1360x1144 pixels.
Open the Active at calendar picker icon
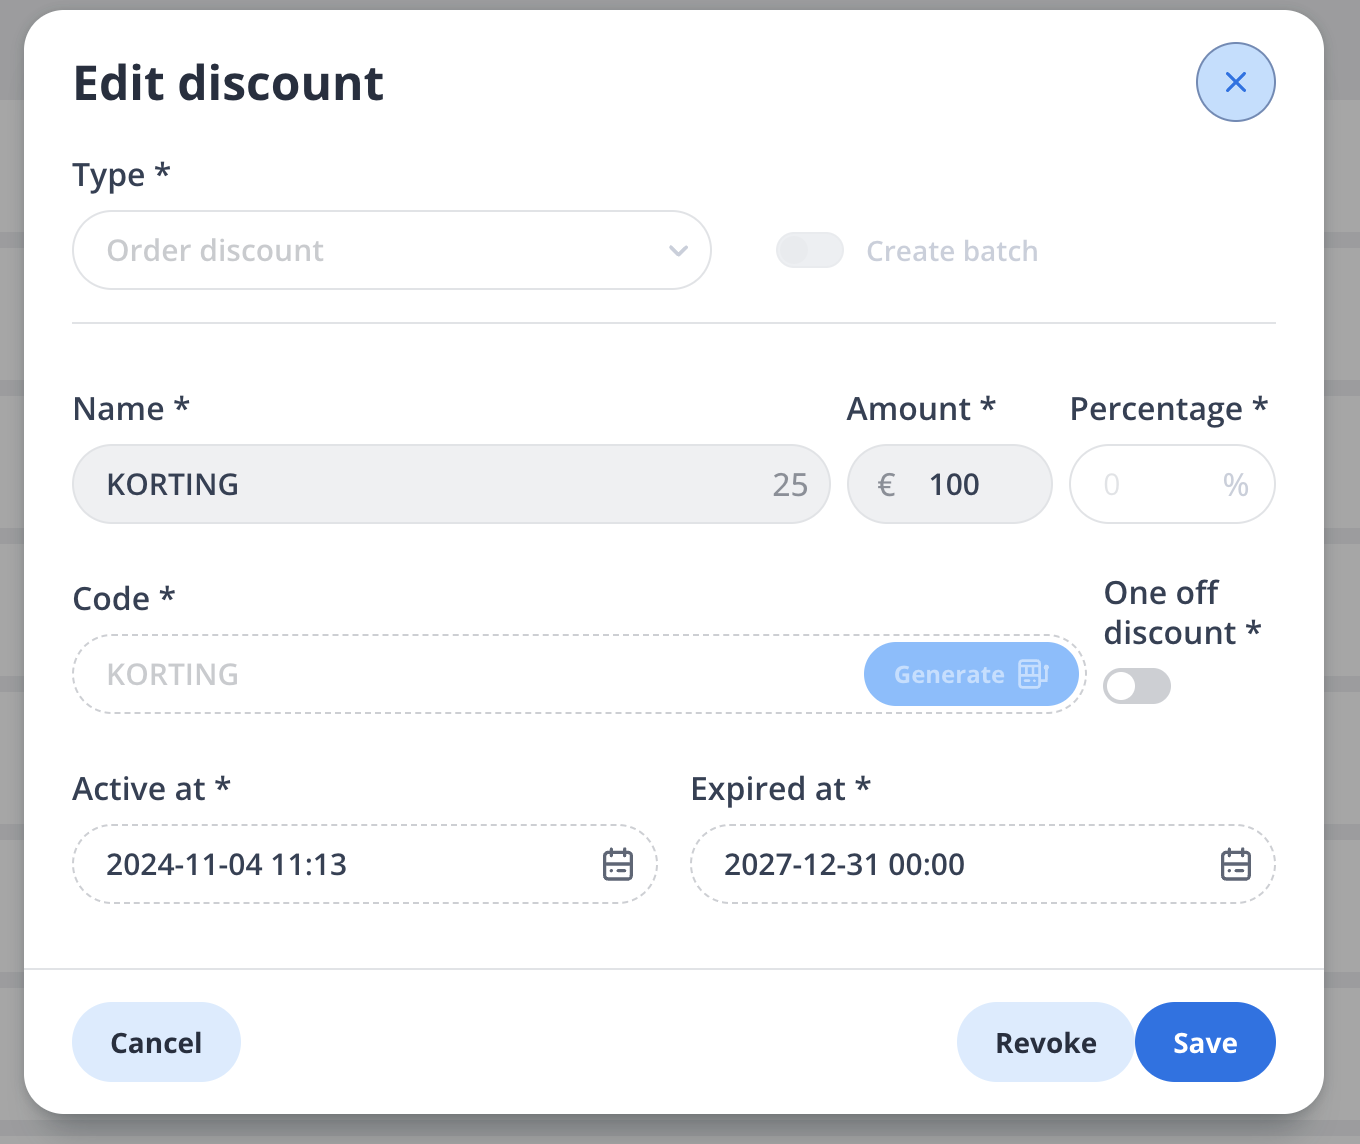(618, 864)
